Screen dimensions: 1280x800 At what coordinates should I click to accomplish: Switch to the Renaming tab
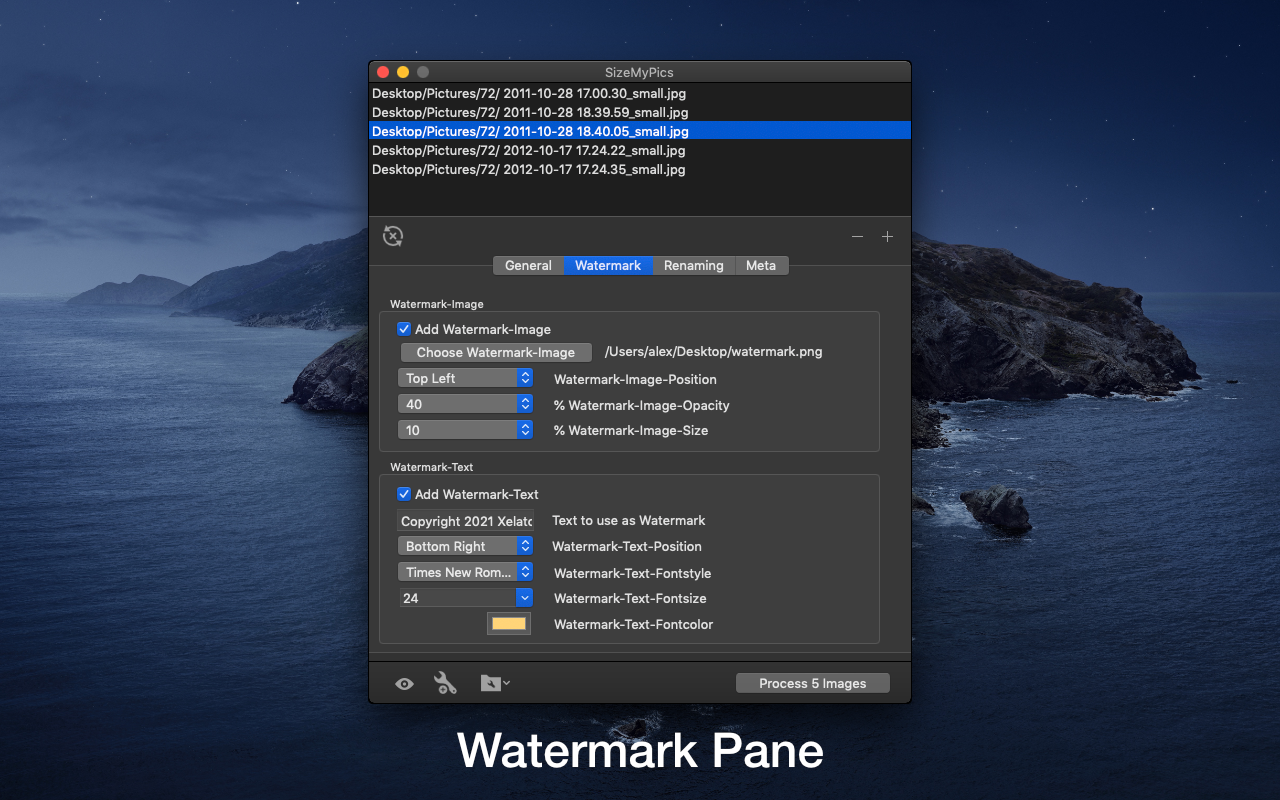pyautogui.click(x=693, y=265)
